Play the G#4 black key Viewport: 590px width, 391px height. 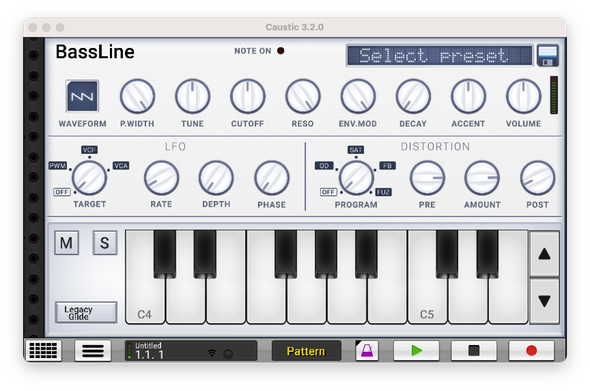(326, 254)
